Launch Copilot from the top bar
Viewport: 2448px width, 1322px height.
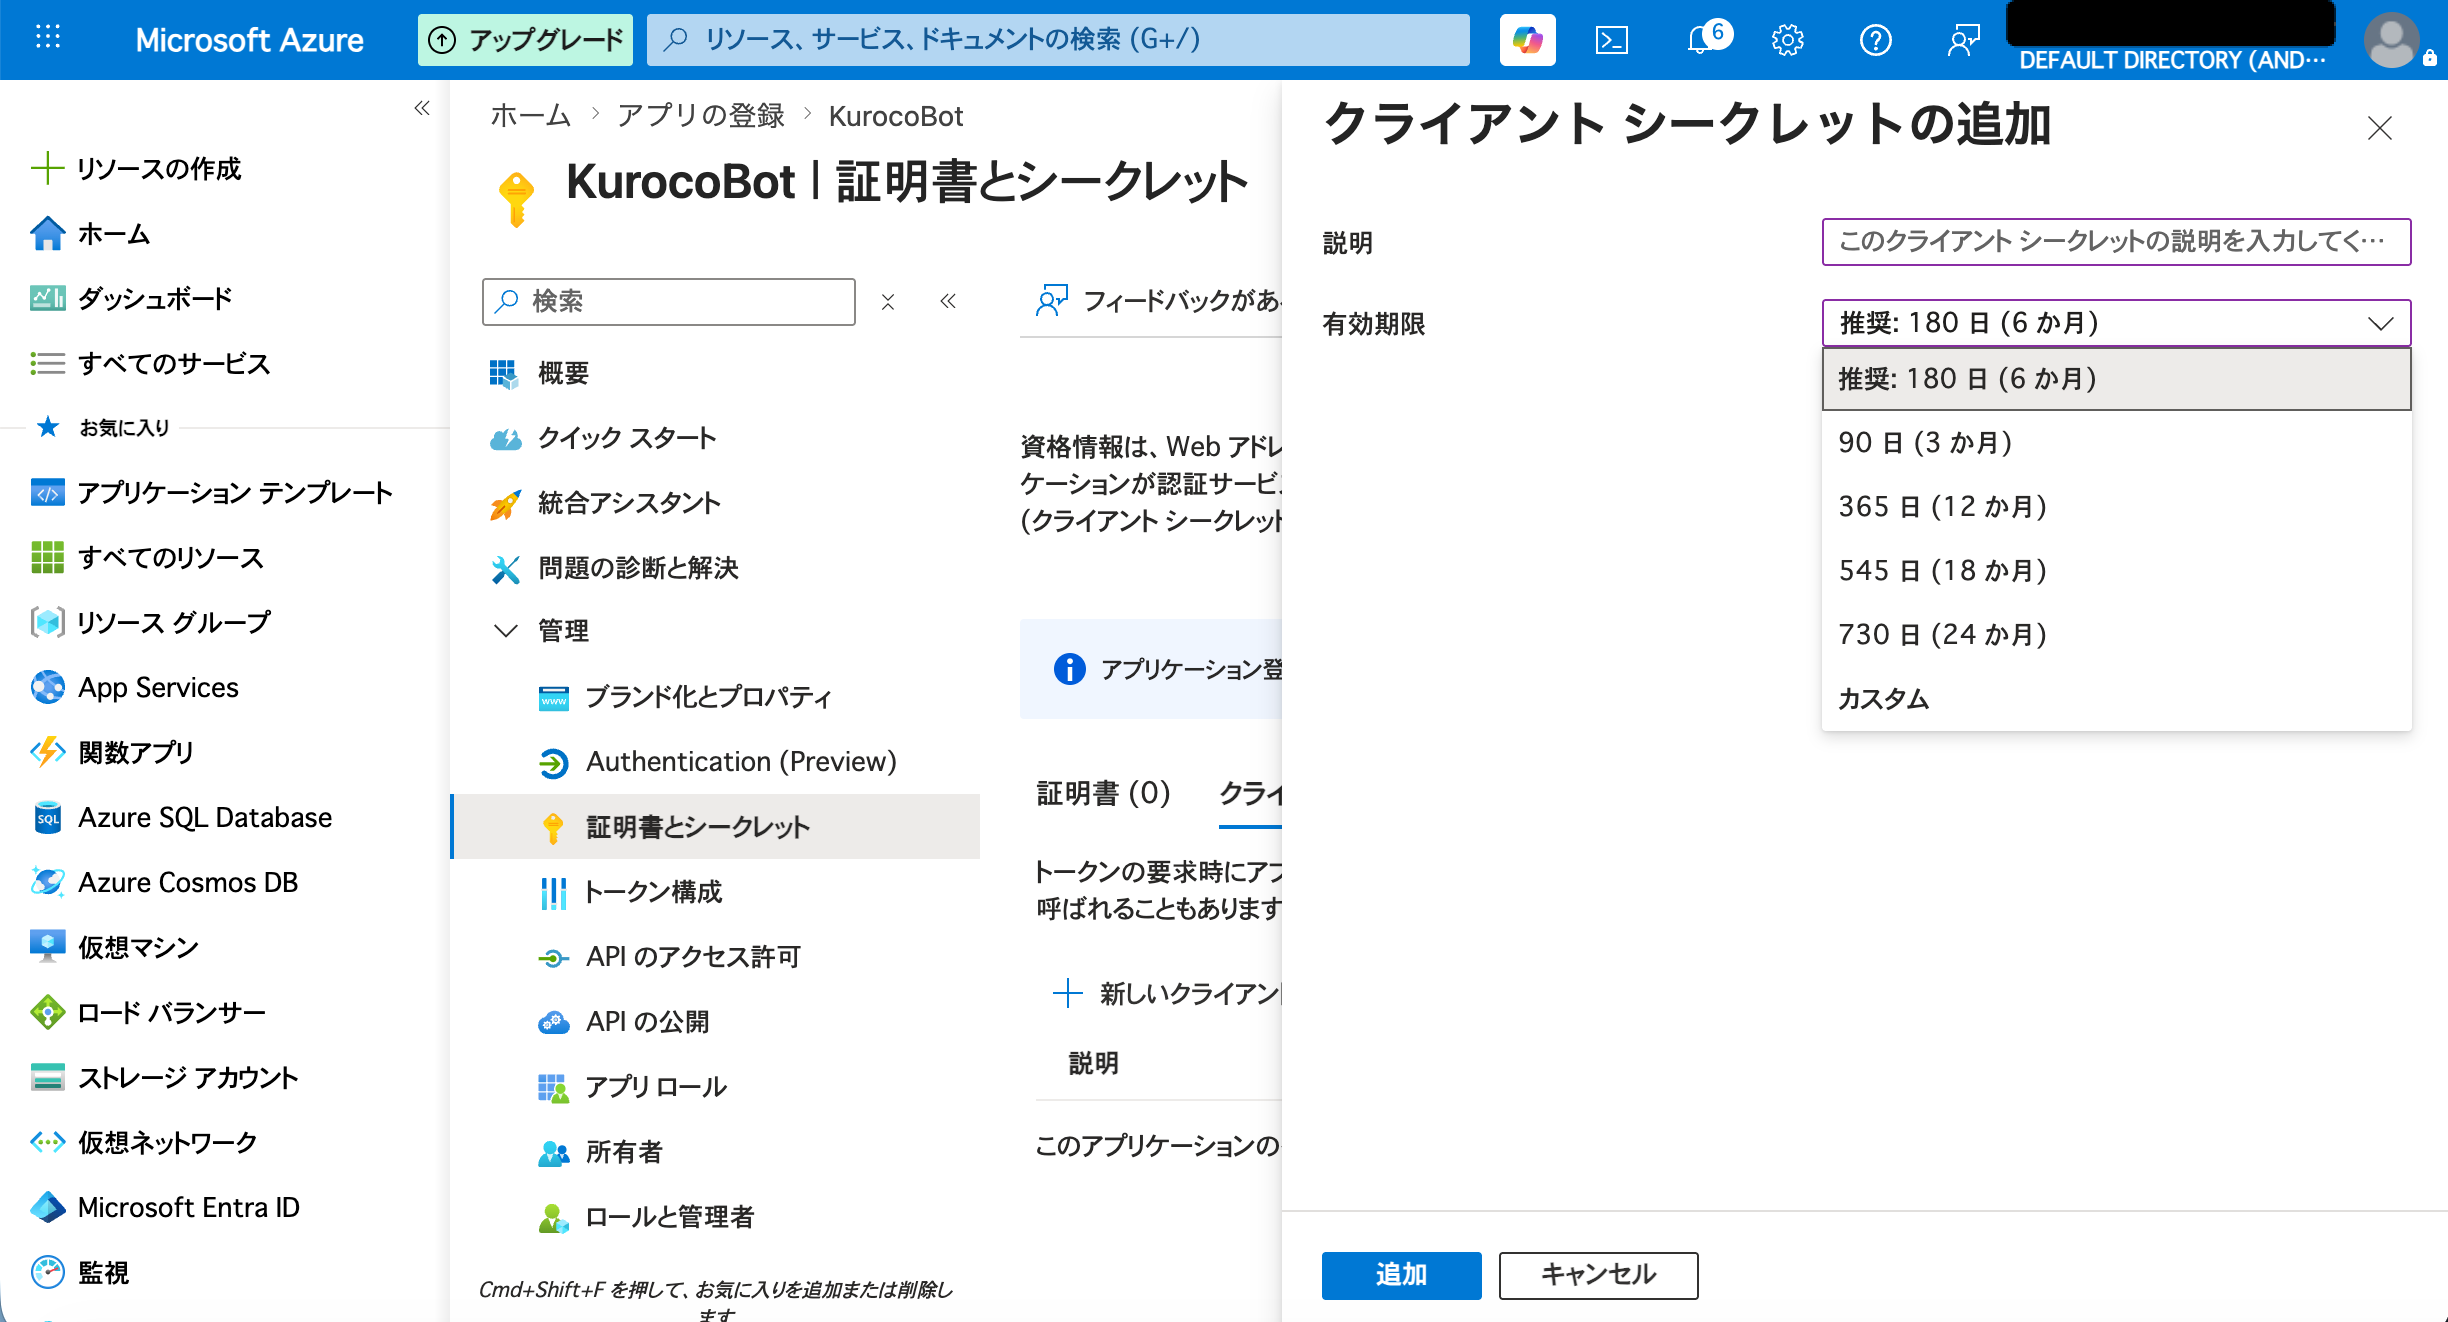tap(1527, 40)
